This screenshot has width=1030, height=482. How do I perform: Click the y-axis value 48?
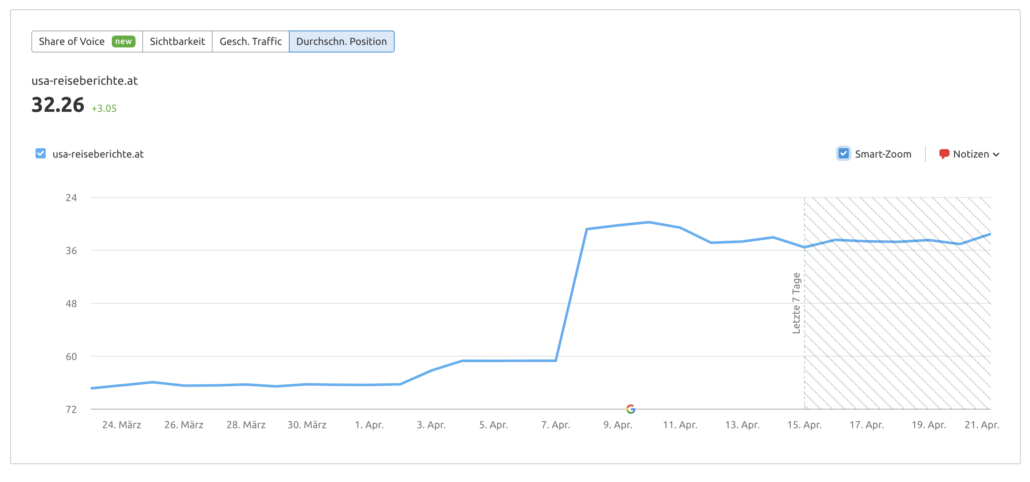click(x=70, y=303)
